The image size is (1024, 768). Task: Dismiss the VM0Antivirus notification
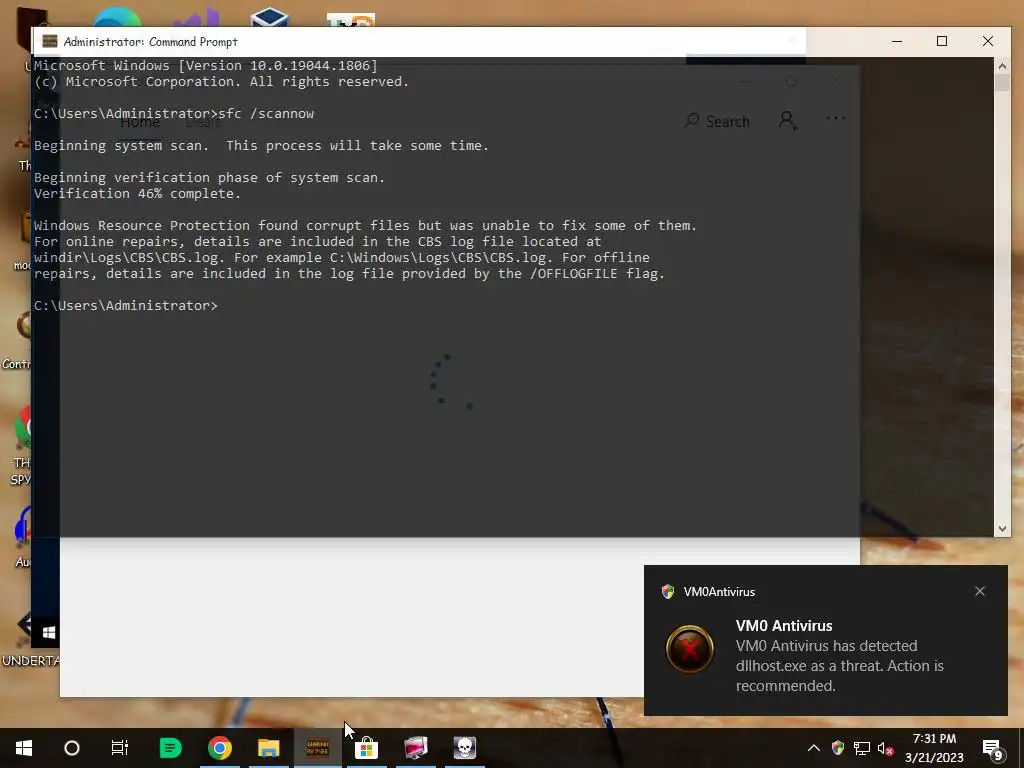pyautogui.click(x=980, y=591)
